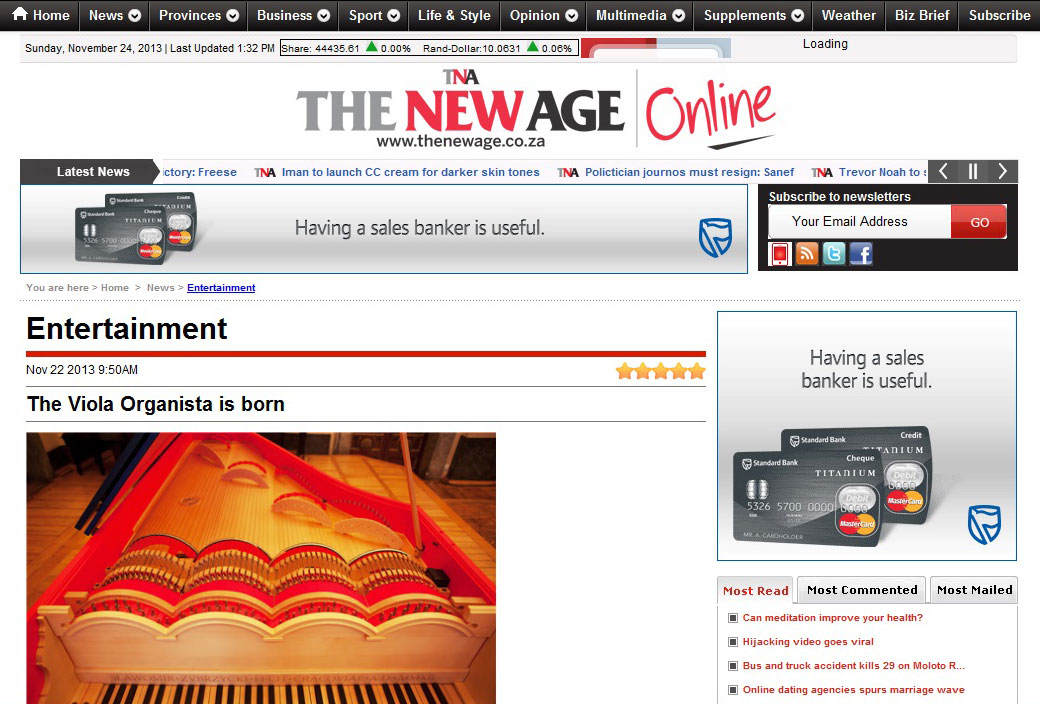The image size is (1040, 704).
Task: Open the Home breadcrumb link
Action: click(115, 288)
